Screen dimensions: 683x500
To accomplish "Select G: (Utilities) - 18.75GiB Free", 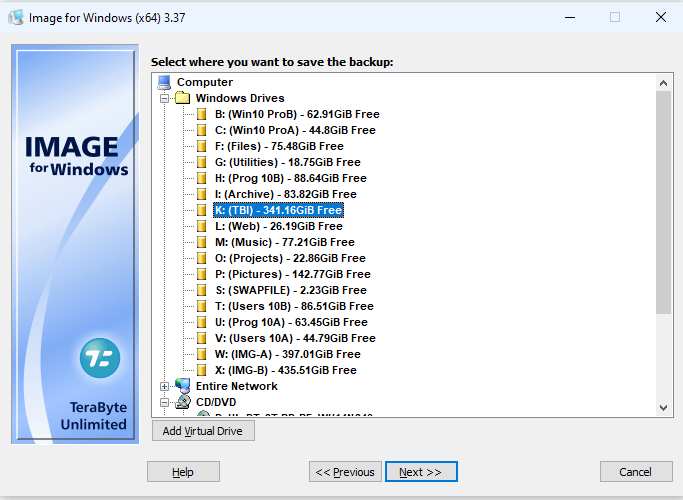I will (287, 162).
